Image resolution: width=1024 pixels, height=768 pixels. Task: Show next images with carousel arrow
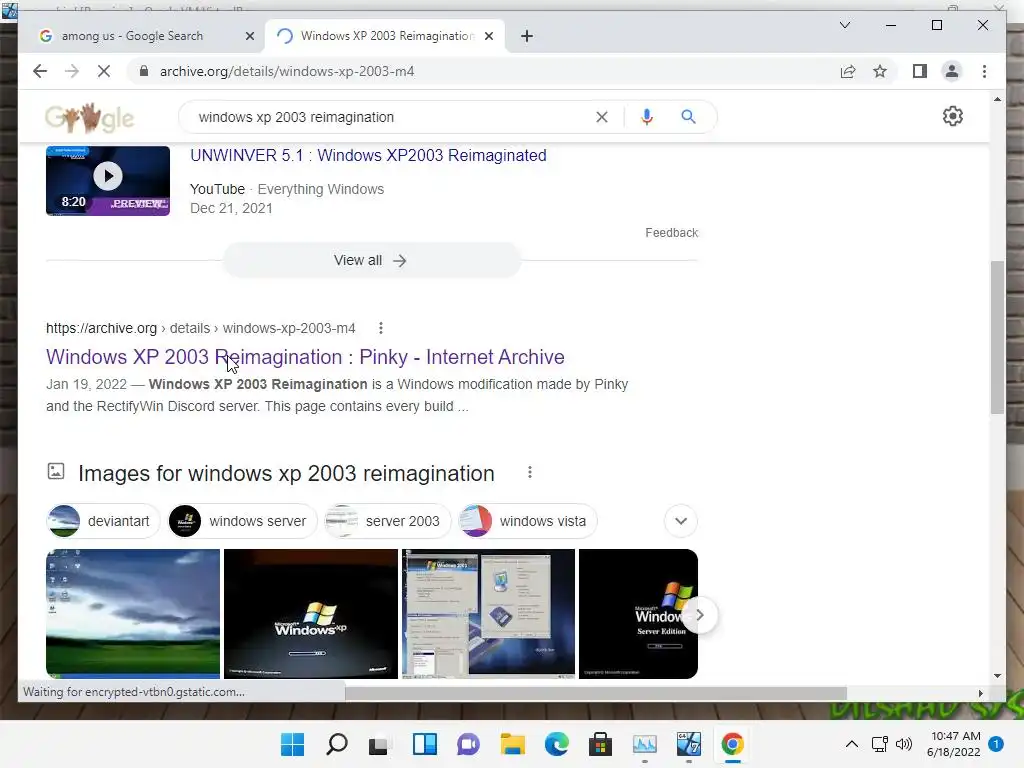[699, 615]
